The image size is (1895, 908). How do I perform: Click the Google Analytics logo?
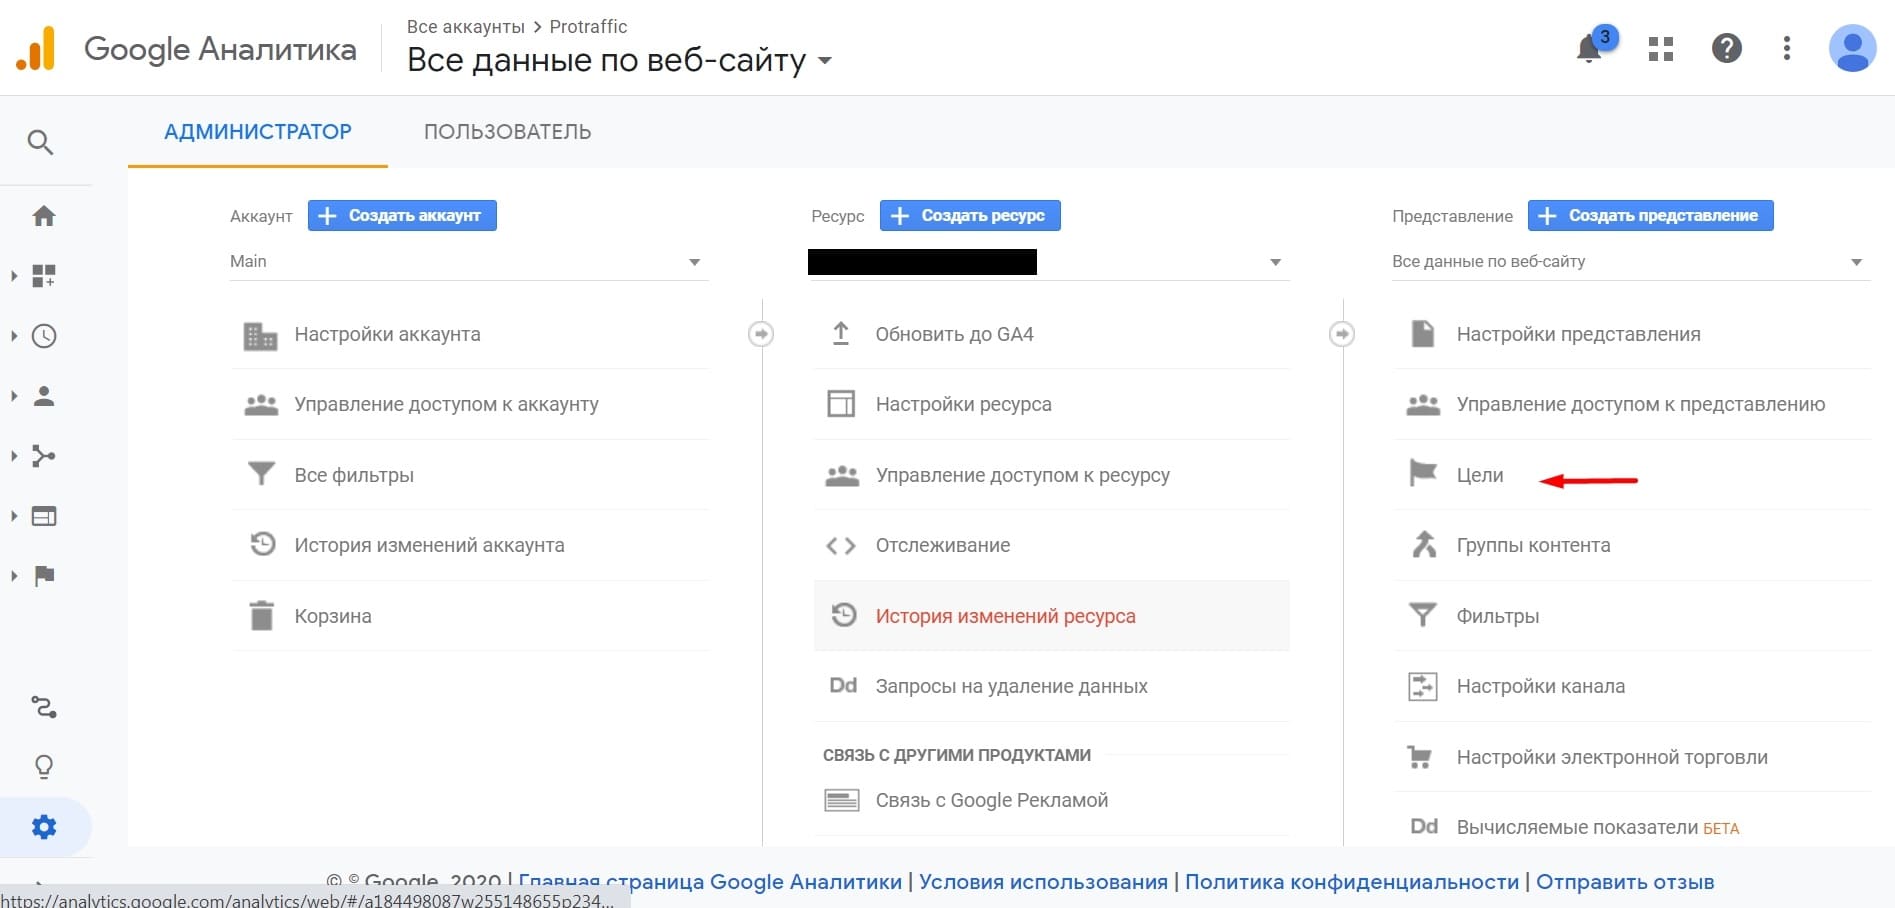[36, 49]
